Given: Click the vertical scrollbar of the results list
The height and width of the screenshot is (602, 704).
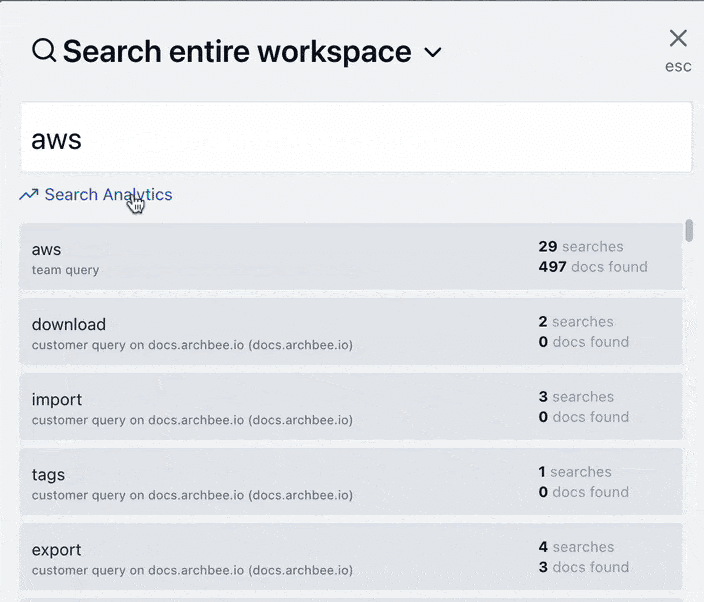Looking at the screenshot, I should tap(689, 230).
